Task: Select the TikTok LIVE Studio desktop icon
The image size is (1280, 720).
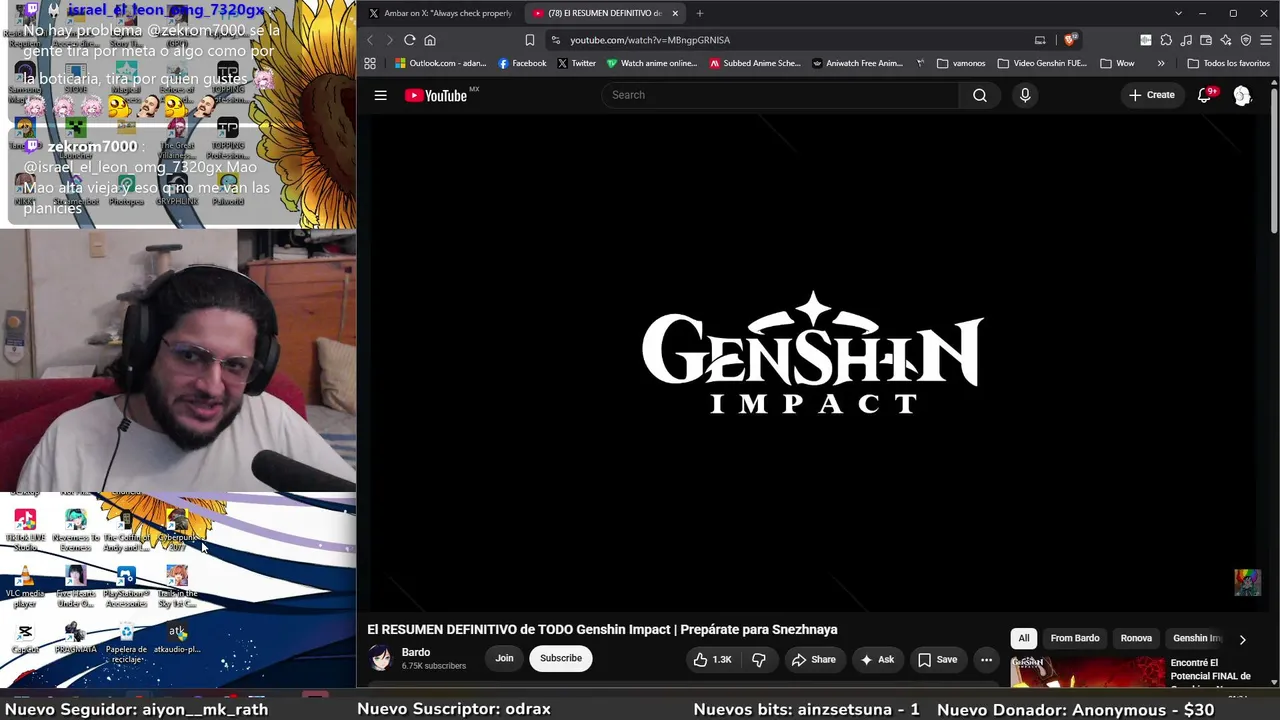Action: [25, 530]
